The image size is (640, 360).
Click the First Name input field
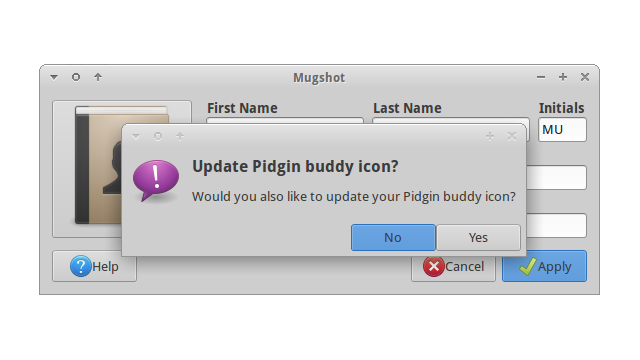285,121
